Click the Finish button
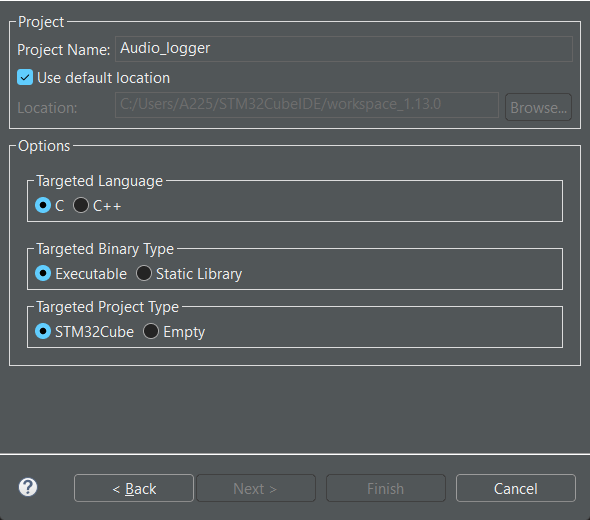This screenshot has height=520, width=590. click(386, 488)
